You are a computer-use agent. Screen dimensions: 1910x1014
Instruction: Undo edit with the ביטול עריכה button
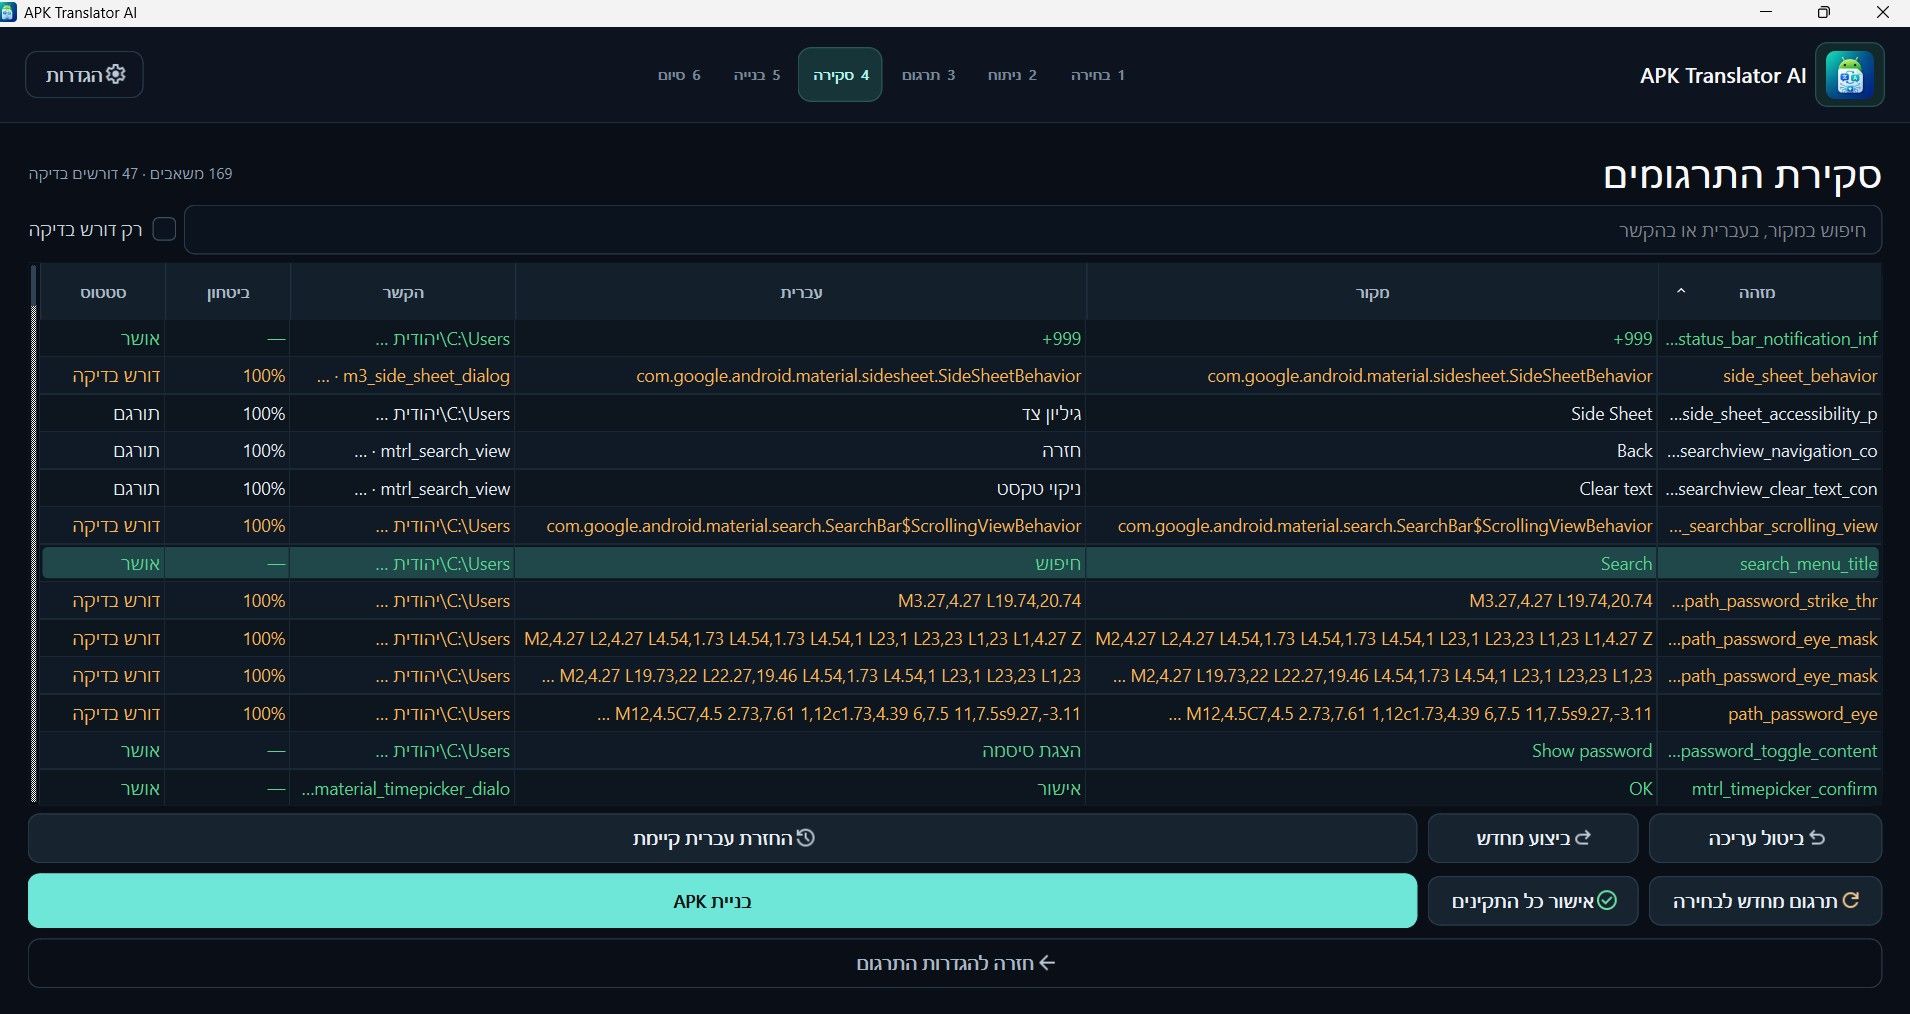point(1765,838)
